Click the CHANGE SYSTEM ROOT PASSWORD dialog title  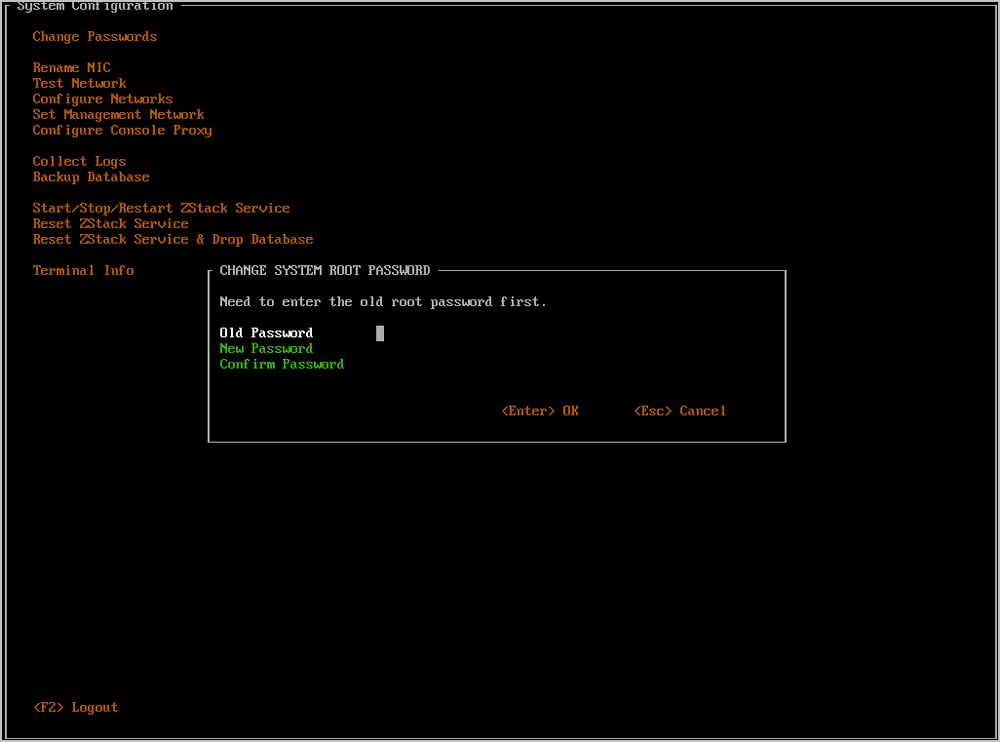[x=325, y=271]
